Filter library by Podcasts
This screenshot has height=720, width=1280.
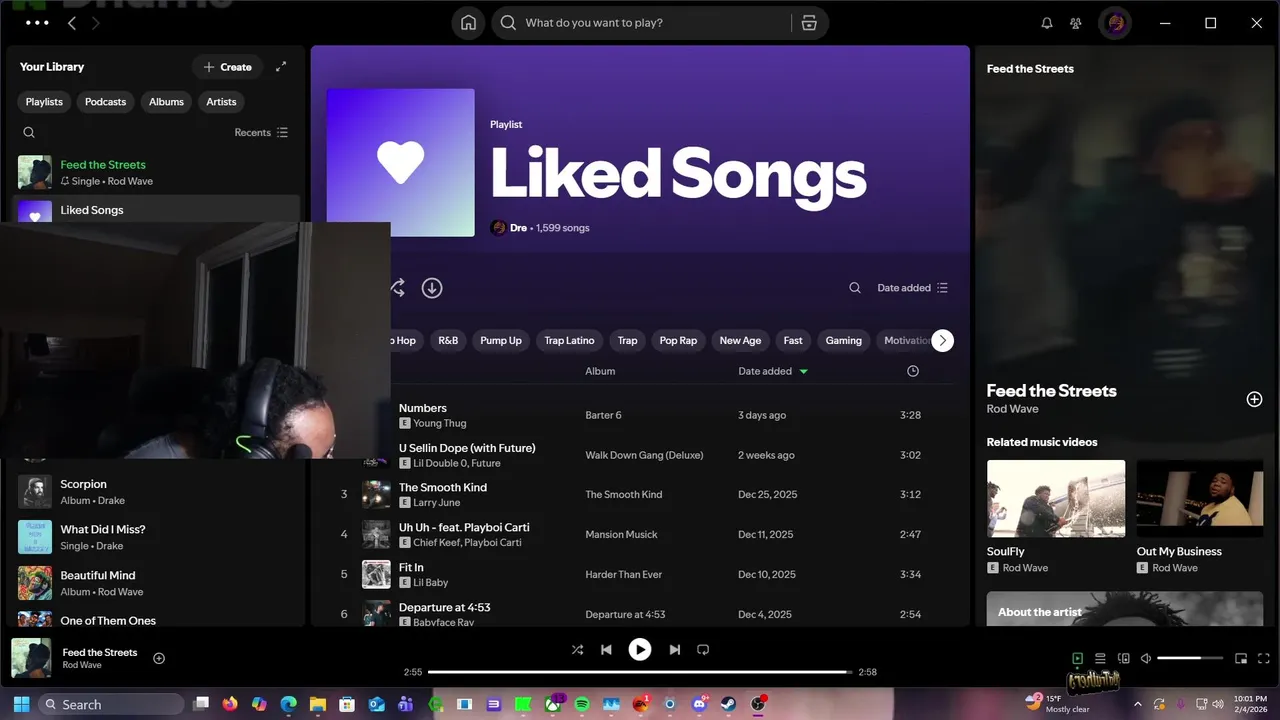click(x=105, y=102)
